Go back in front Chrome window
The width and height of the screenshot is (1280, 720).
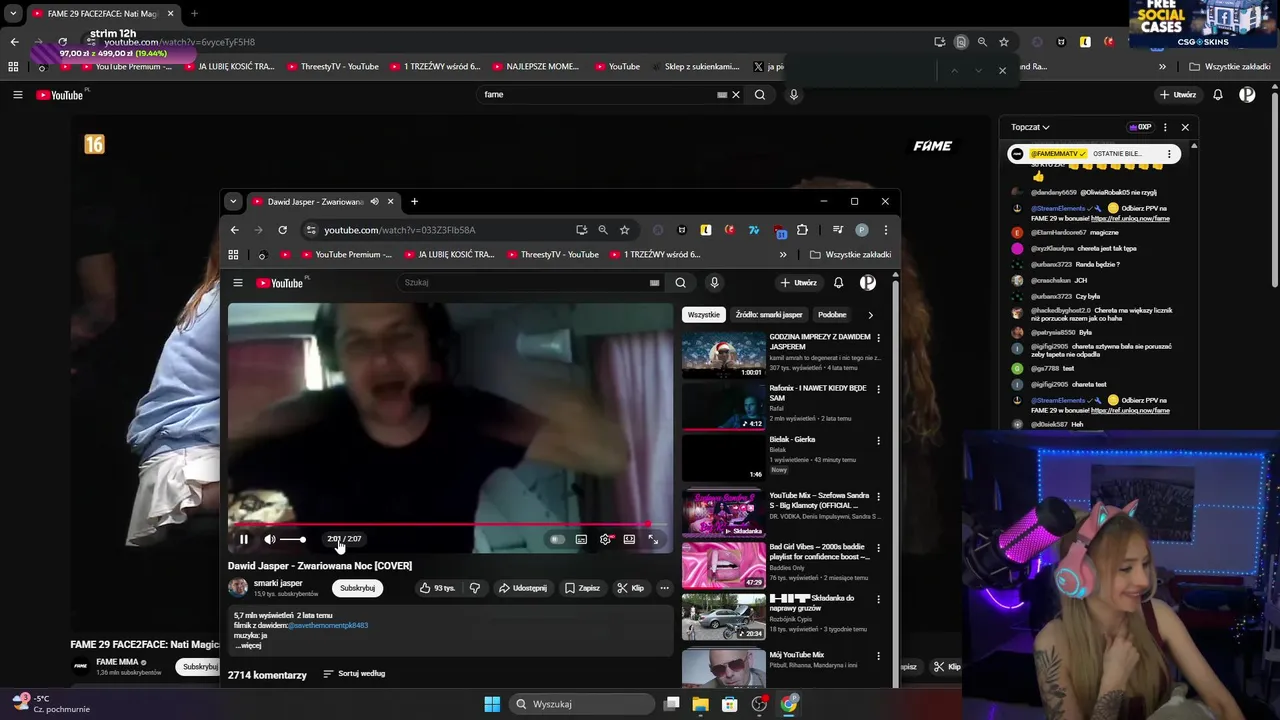[x=235, y=230]
